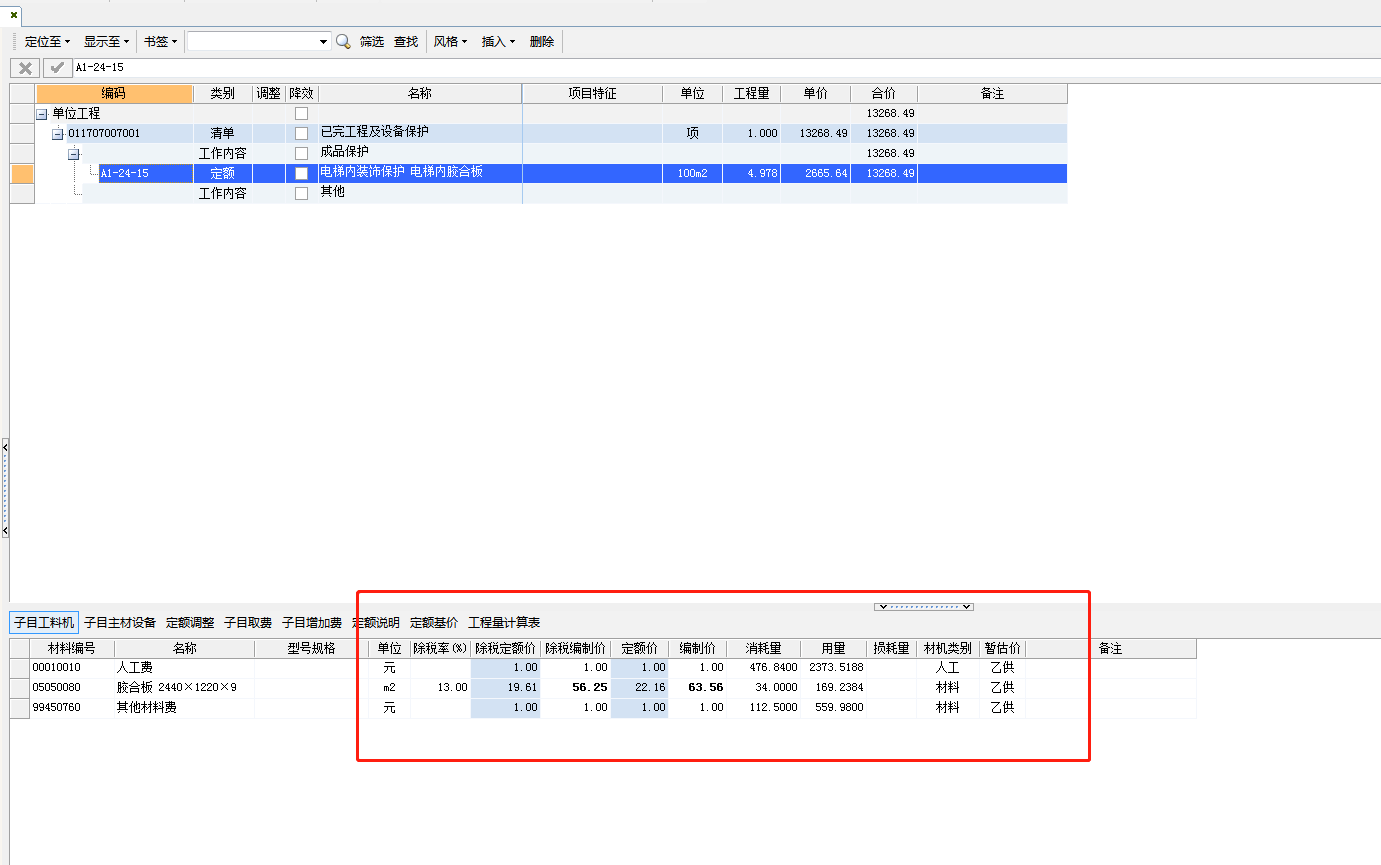Click the magnifier search icon in toolbar
The width and height of the screenshot is (1381, 865).
point(343,41)
